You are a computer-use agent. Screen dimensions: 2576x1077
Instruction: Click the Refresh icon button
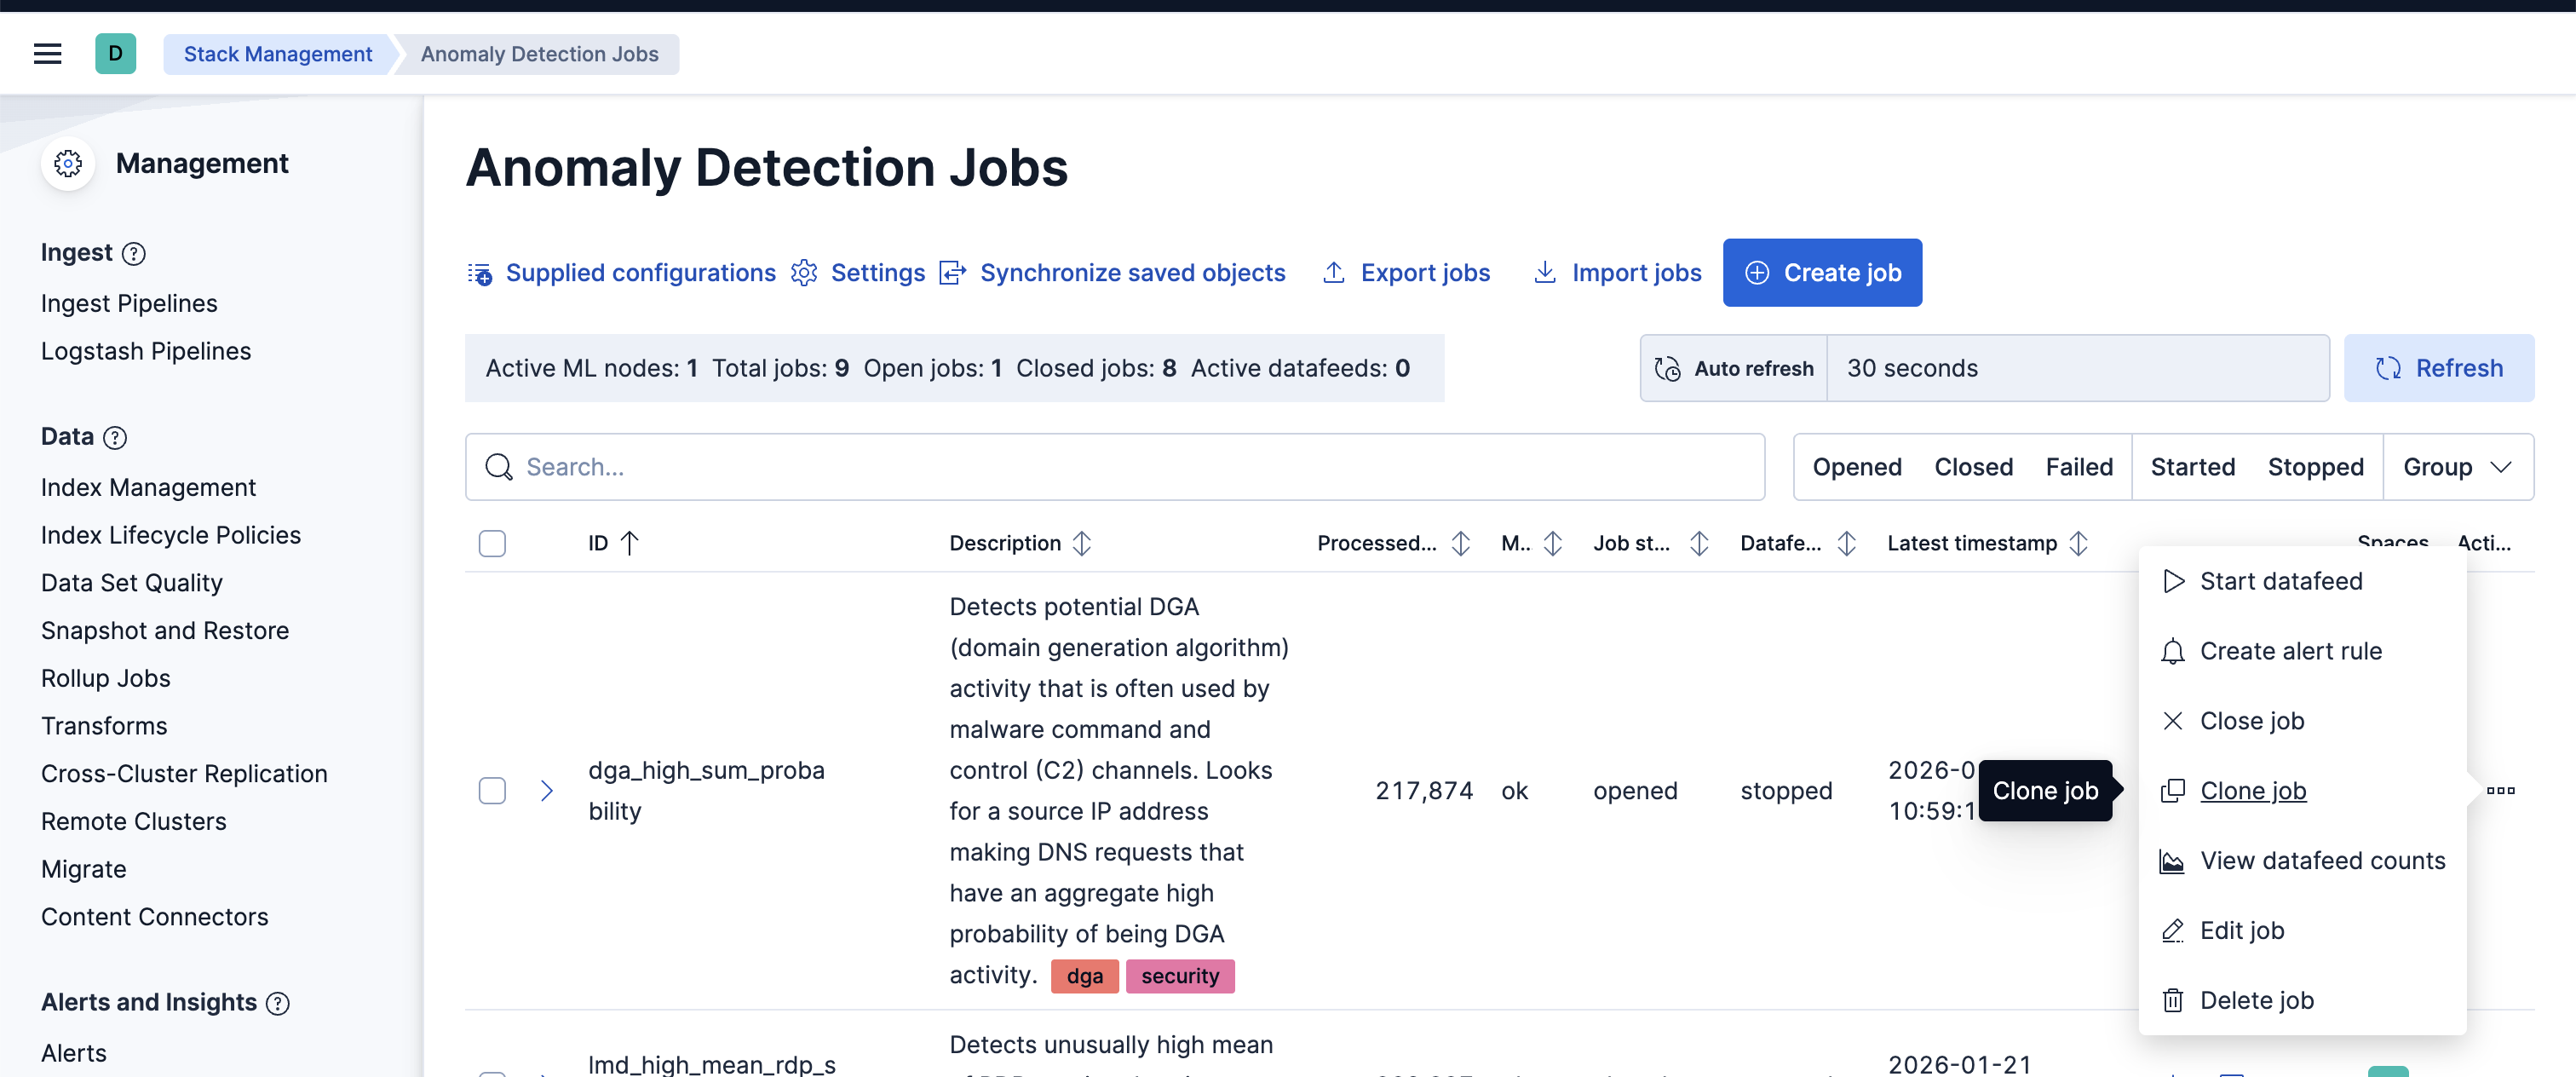click(x=2388, y=368)
